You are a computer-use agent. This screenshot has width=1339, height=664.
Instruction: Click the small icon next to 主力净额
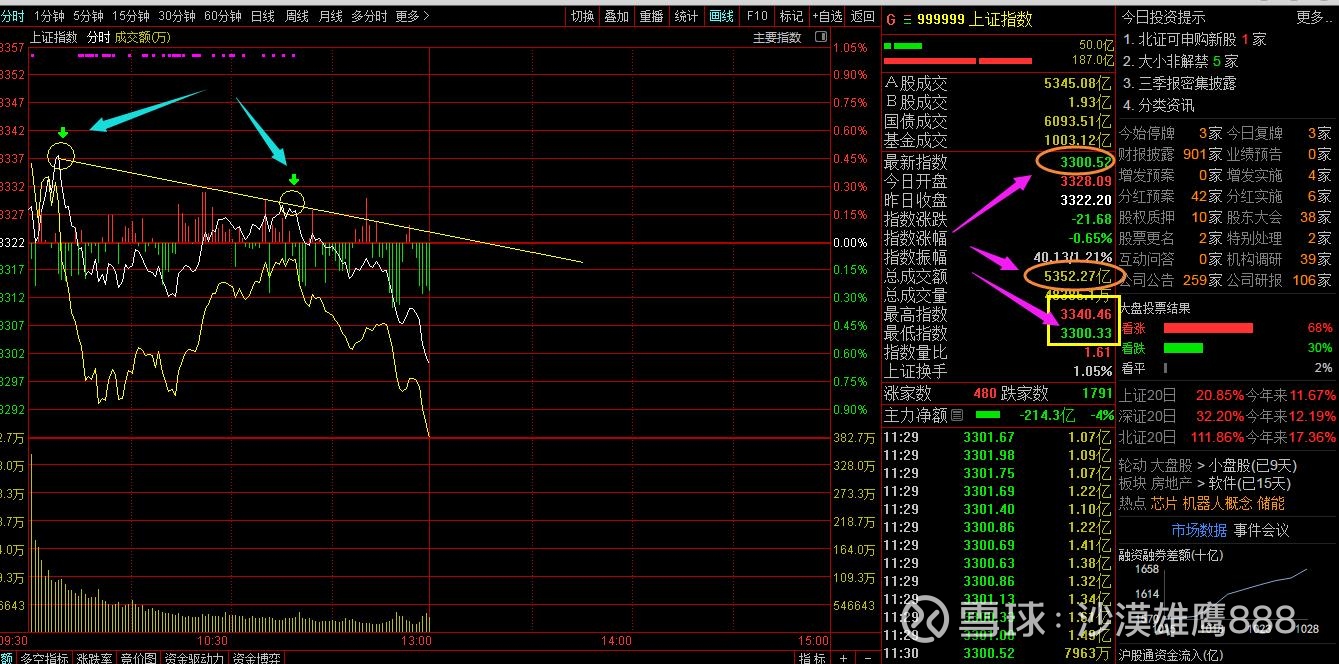click(958, 415)
